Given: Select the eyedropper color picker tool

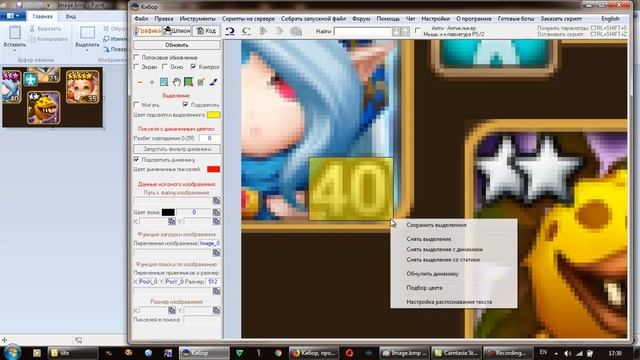Looking at the screenshot, I should click(213, 82).
